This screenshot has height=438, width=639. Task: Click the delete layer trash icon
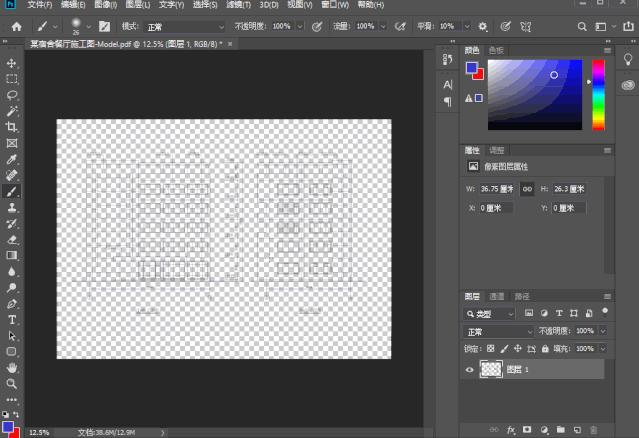click(x=594, y=429)
